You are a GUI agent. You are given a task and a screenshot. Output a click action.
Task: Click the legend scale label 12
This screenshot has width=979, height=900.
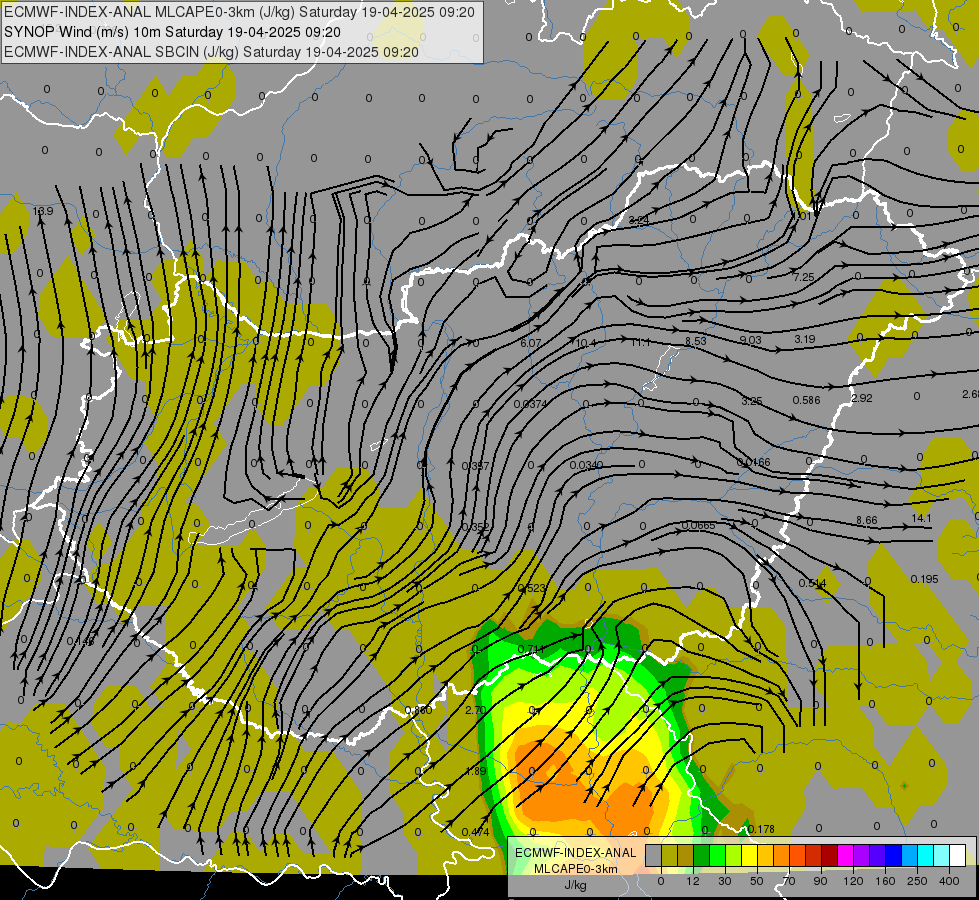pos(692,881)
